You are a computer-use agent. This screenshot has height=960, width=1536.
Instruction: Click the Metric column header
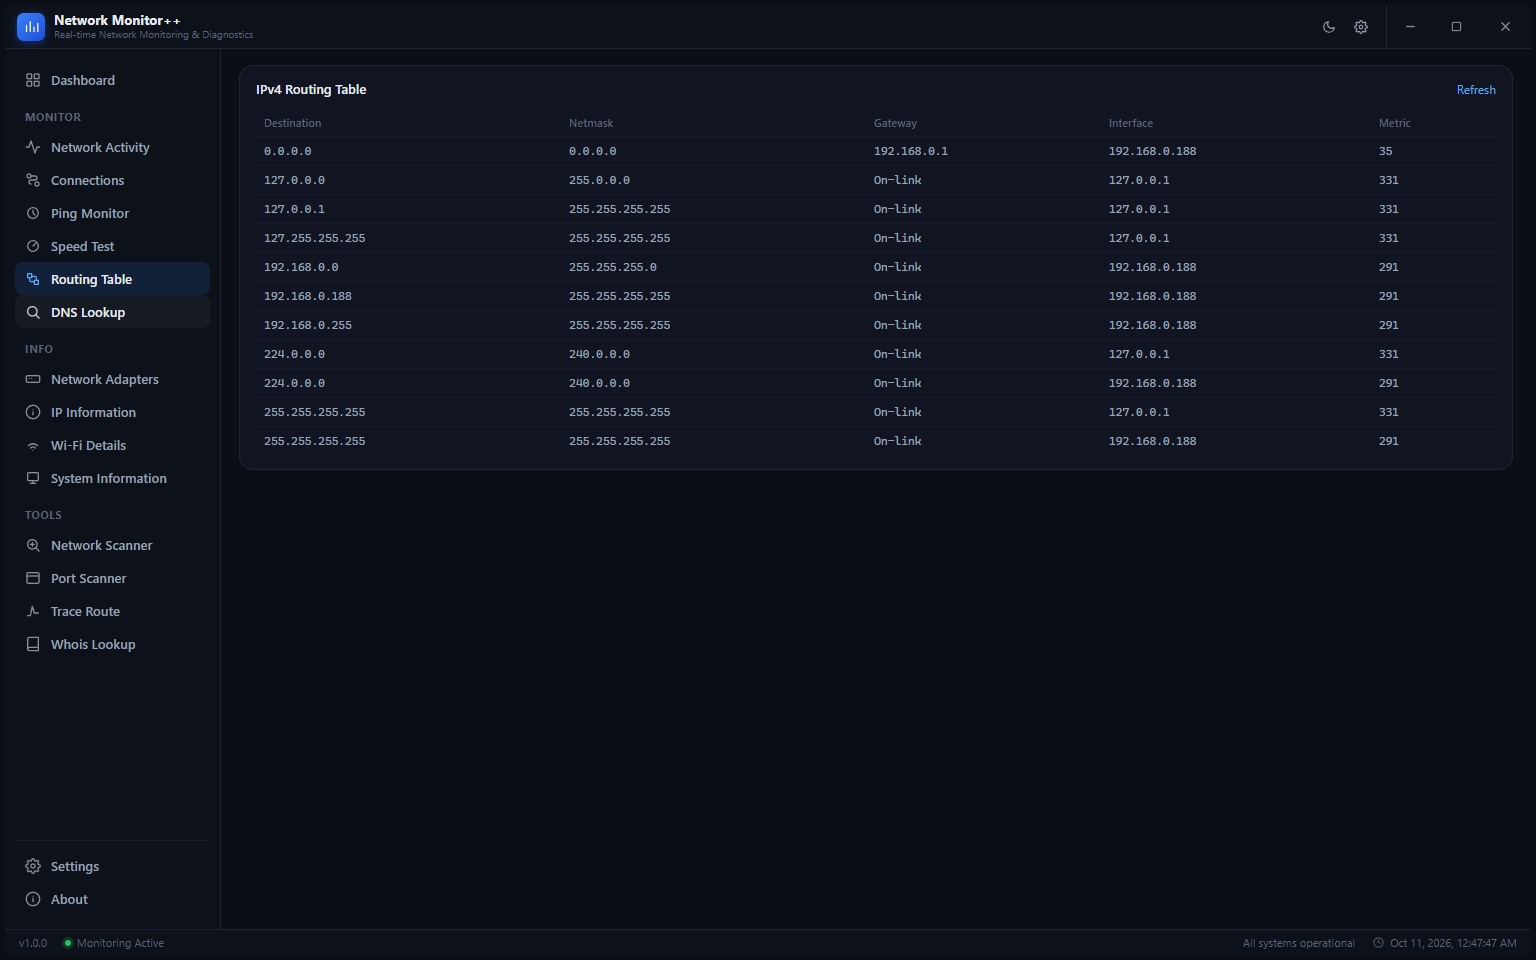[x=1394, y=123]
